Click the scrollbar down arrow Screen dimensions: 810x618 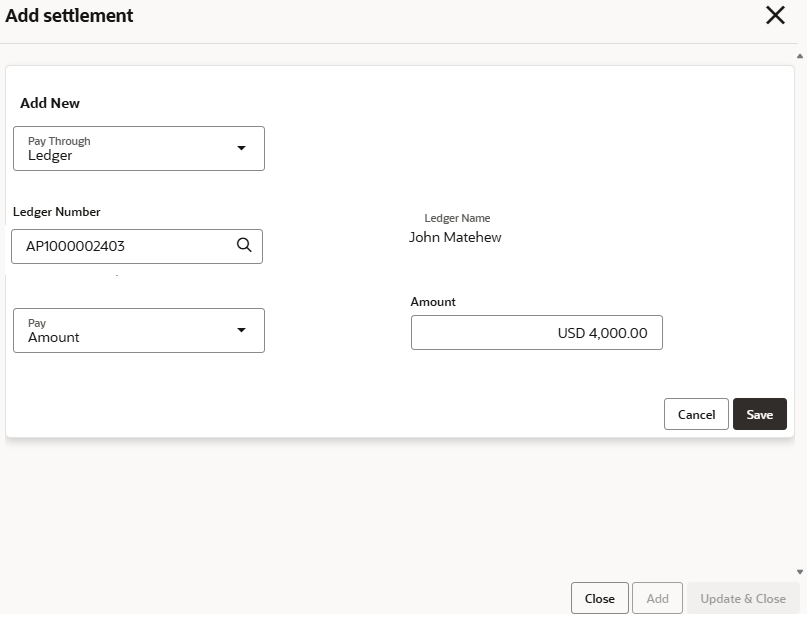point(800,572)
